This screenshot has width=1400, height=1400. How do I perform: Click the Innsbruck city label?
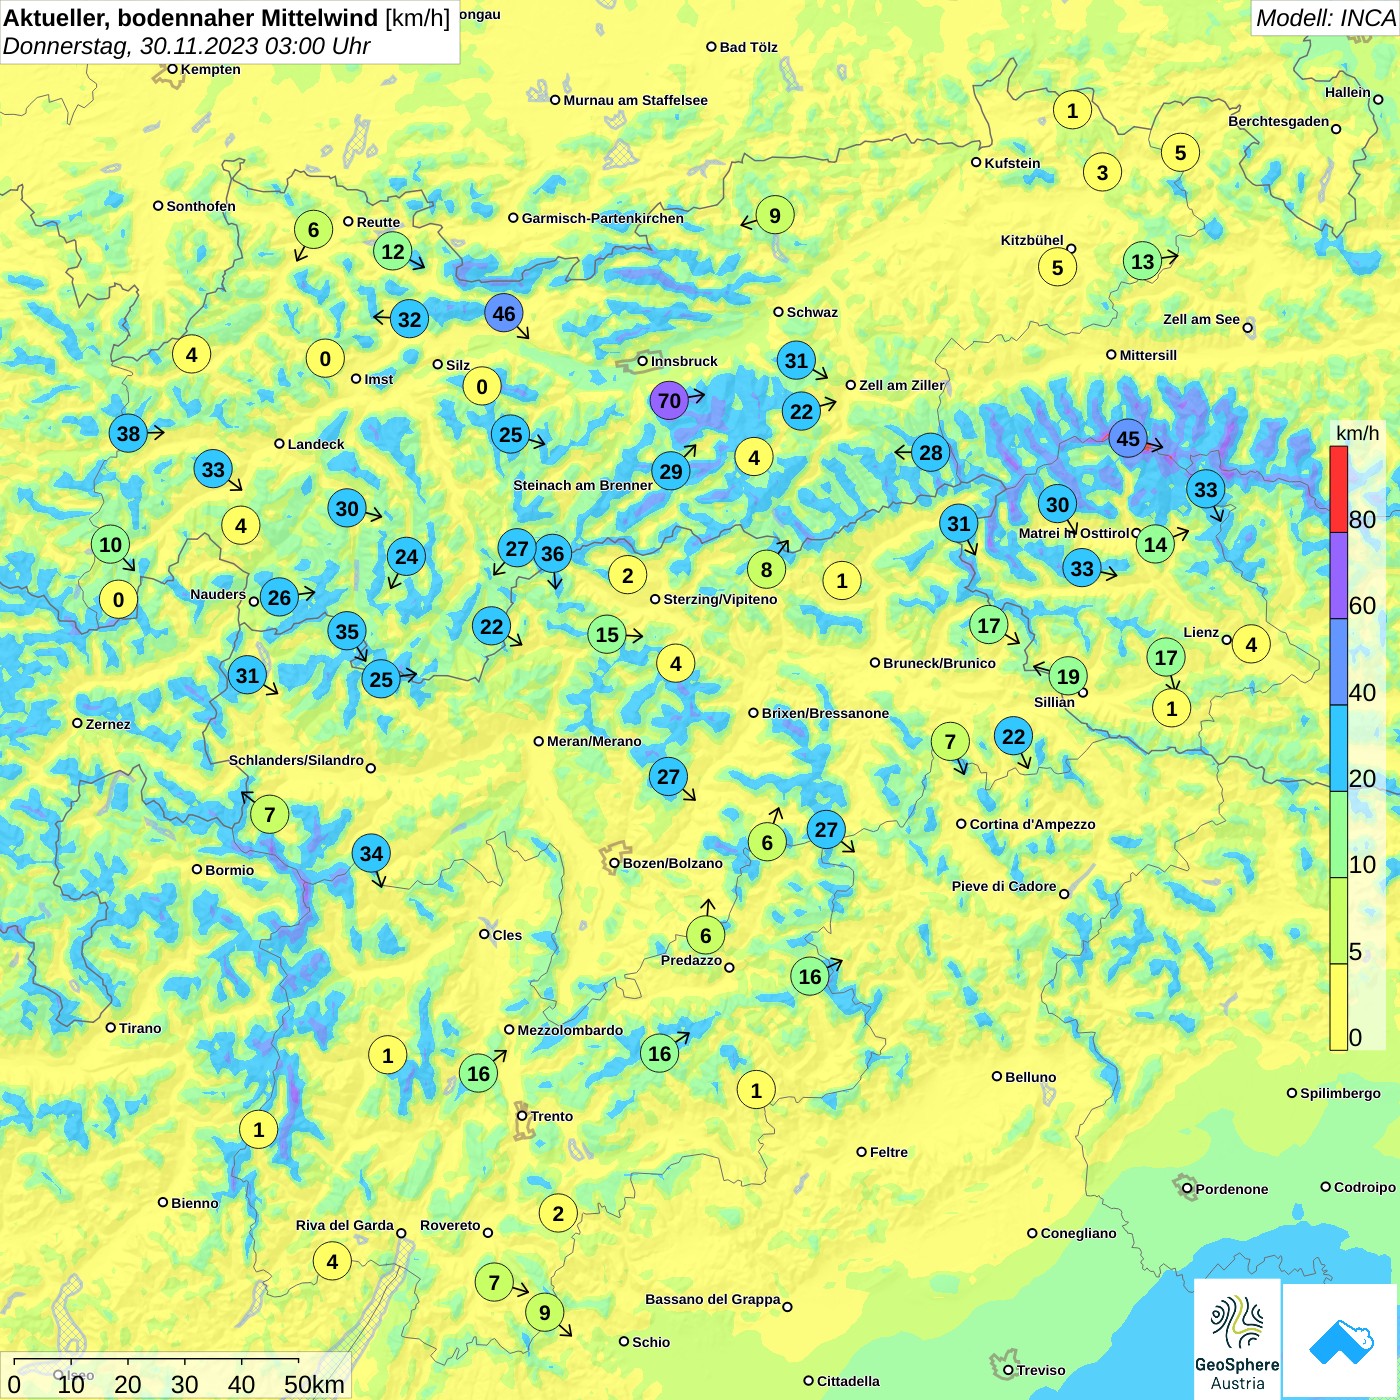684,362
